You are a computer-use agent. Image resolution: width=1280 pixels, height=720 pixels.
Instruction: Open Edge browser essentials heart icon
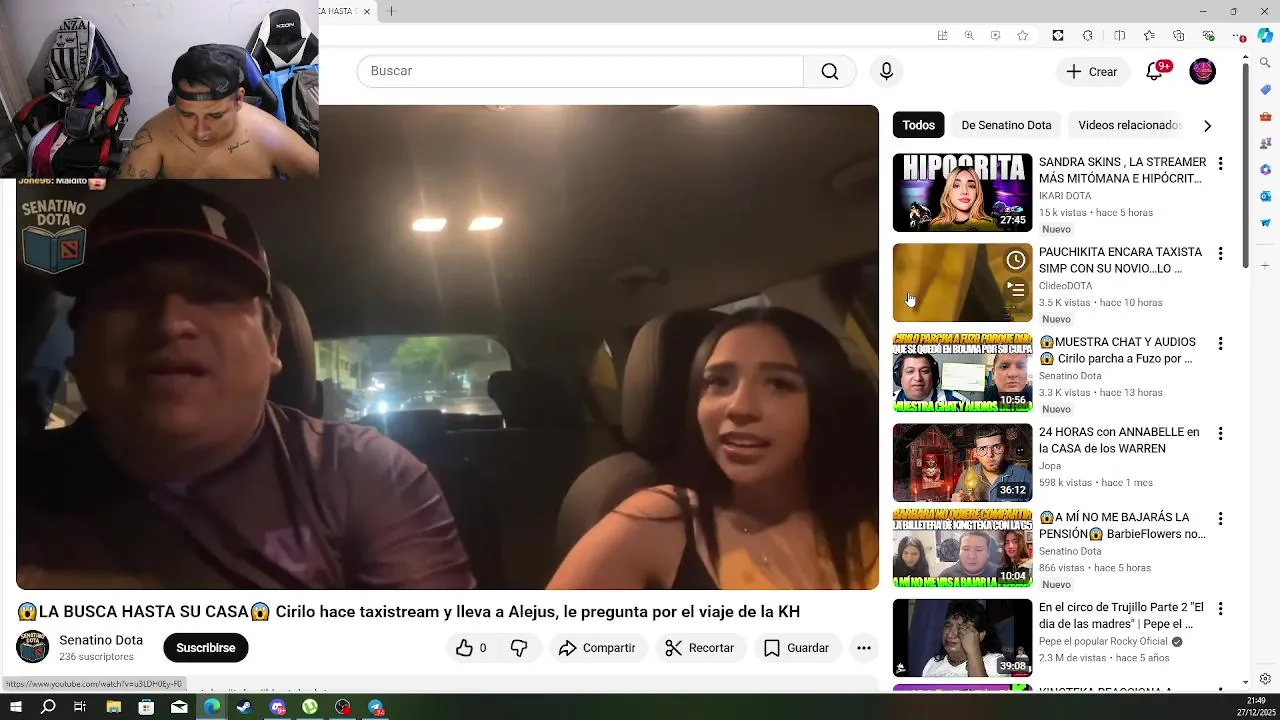coord(1209,36)
